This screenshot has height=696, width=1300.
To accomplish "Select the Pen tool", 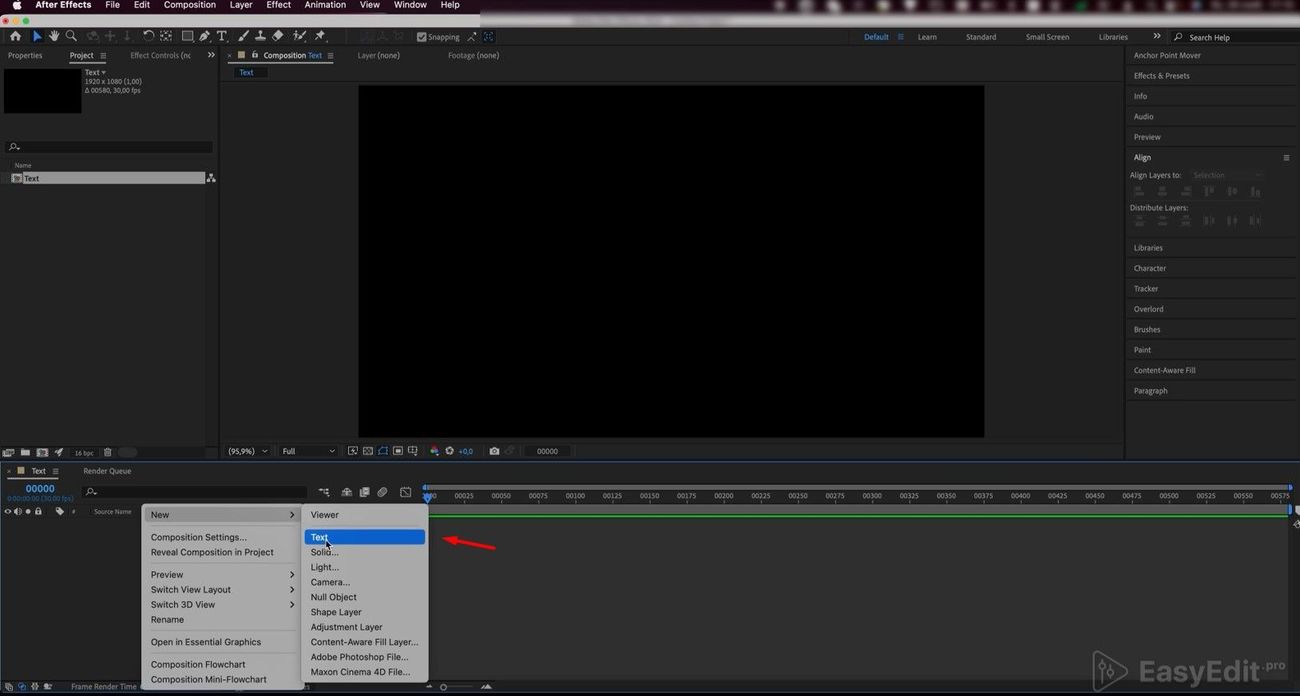I will click(204, 36).
